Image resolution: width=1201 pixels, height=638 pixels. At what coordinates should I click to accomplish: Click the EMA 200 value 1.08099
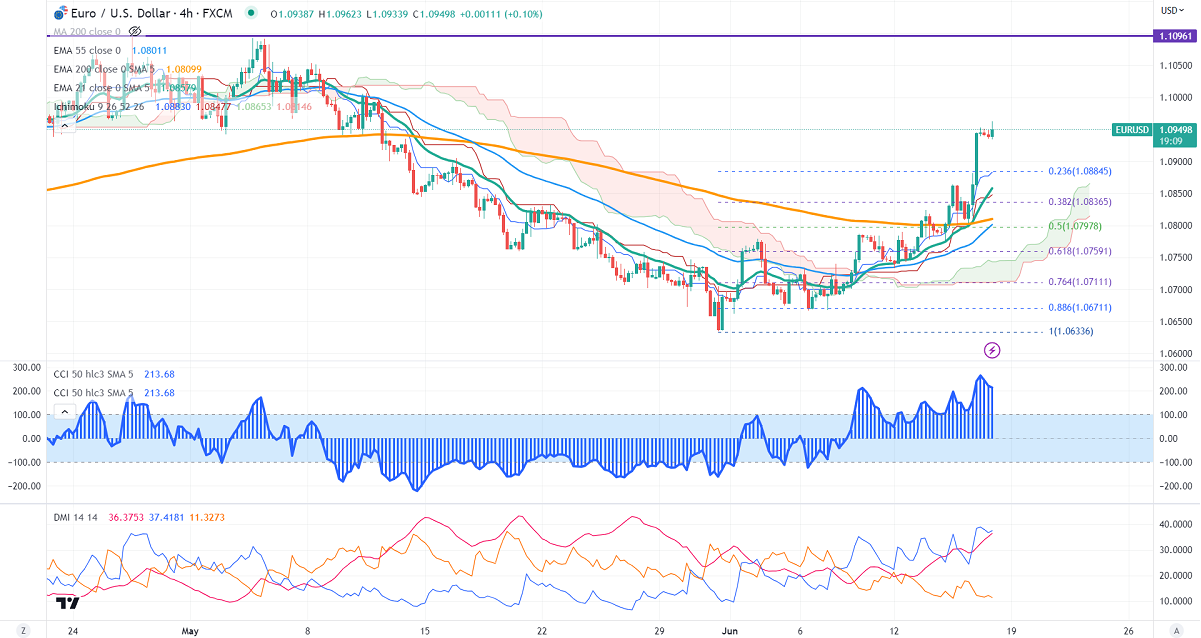[x=185, y=69]
